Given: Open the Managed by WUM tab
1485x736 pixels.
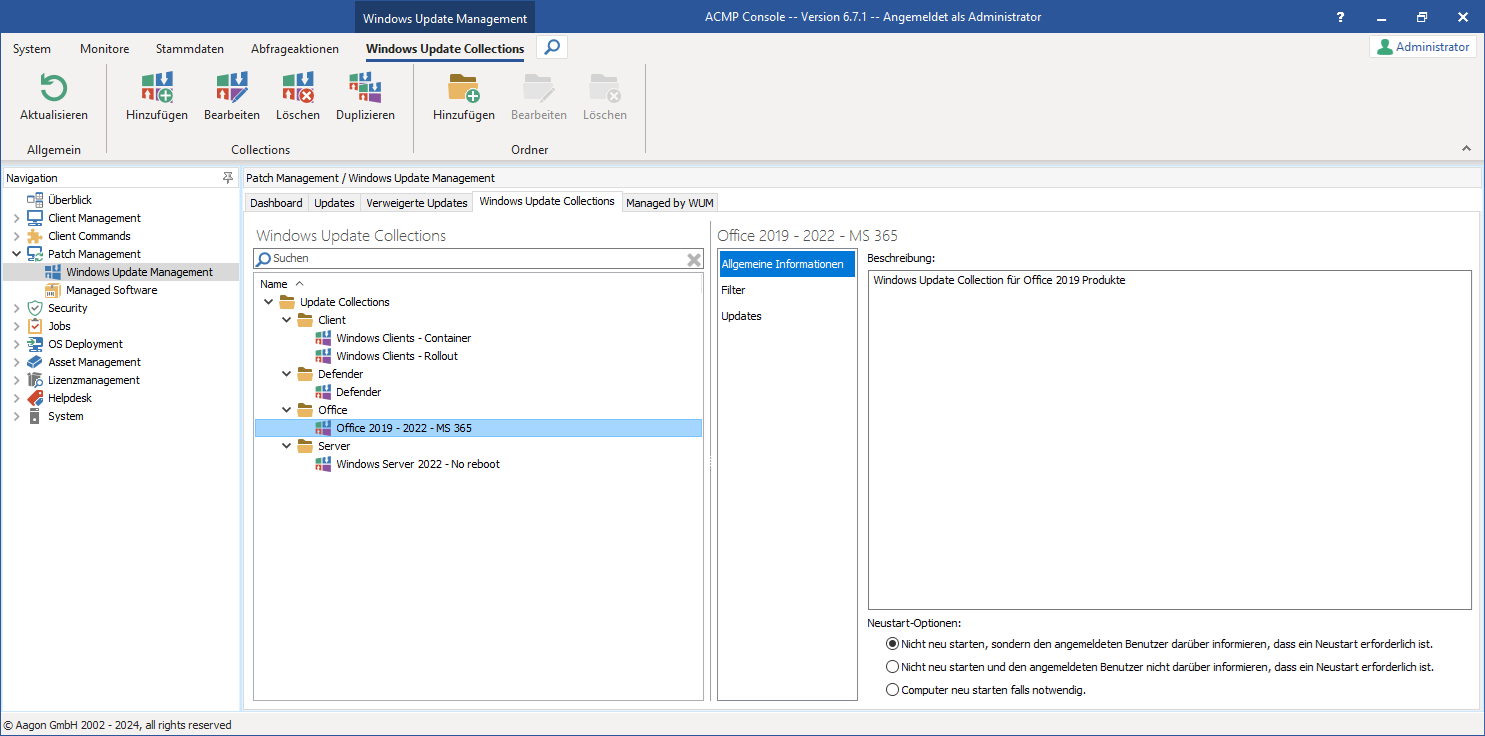Looking at the screenshot, I should click(669, 202).
